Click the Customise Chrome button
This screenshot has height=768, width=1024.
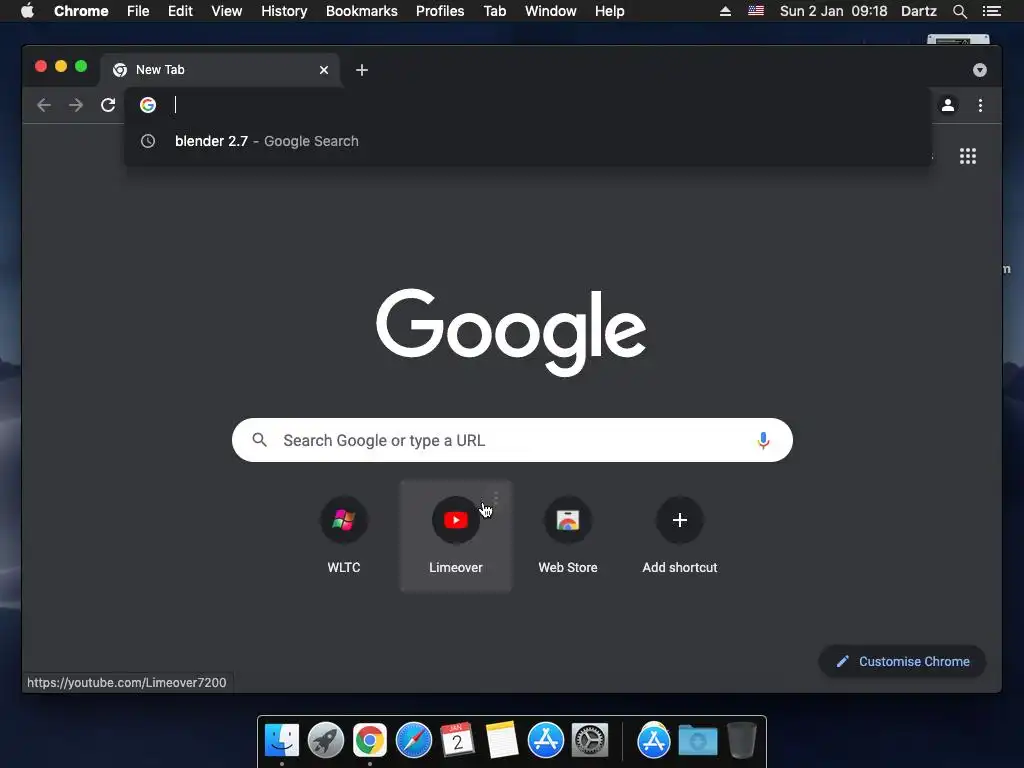coord(902,662)
